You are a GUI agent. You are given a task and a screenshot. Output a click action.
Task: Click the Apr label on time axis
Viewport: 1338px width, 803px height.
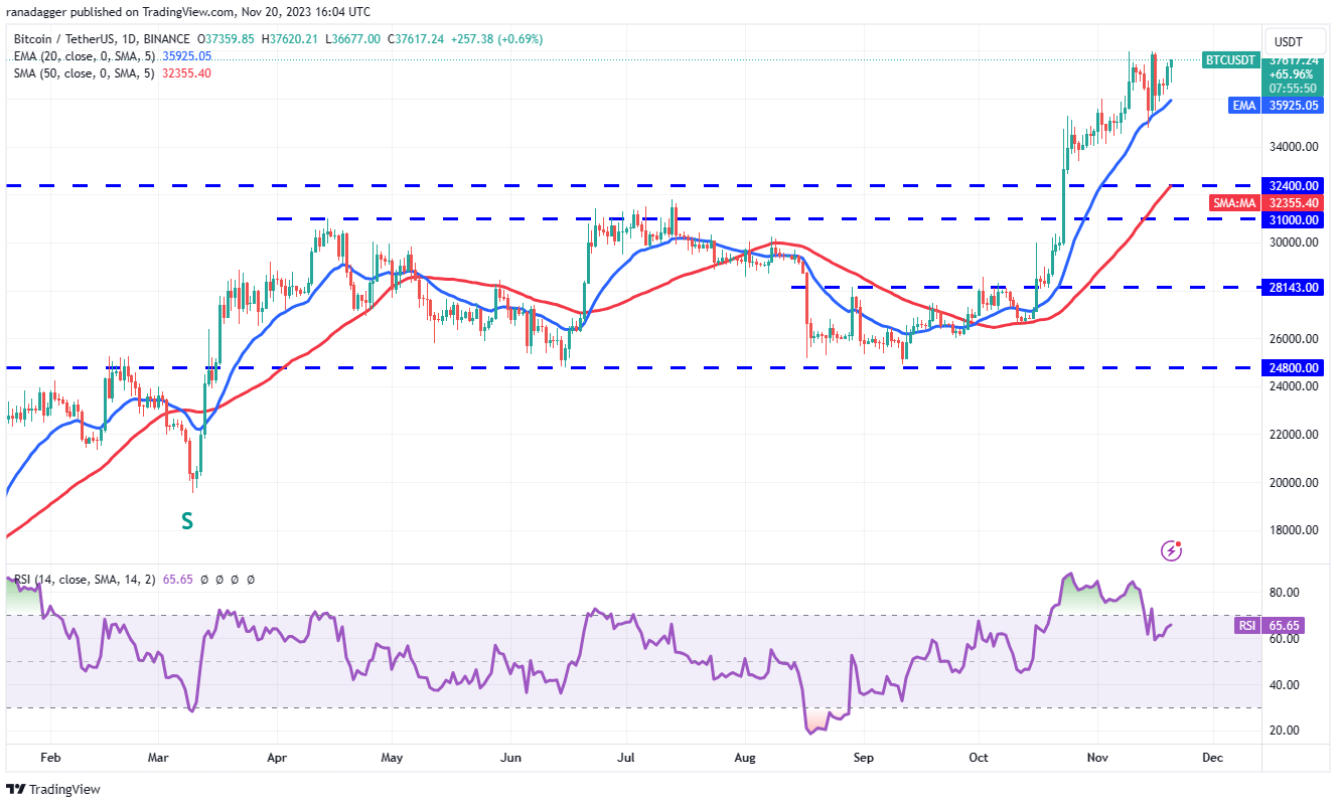coord(276,758)
